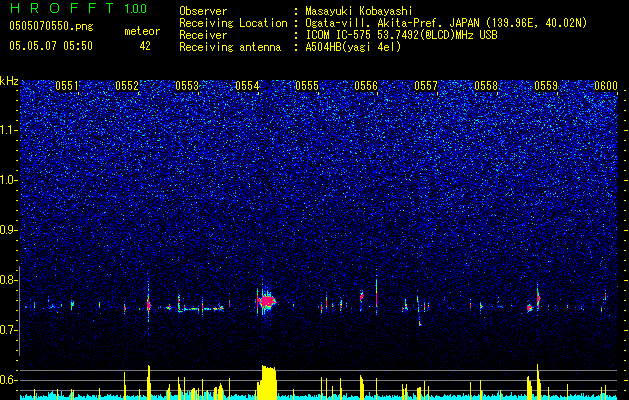The image size is (629, 400).
Task: Click the 'meteor' label
Action: (x=142, y=31)
